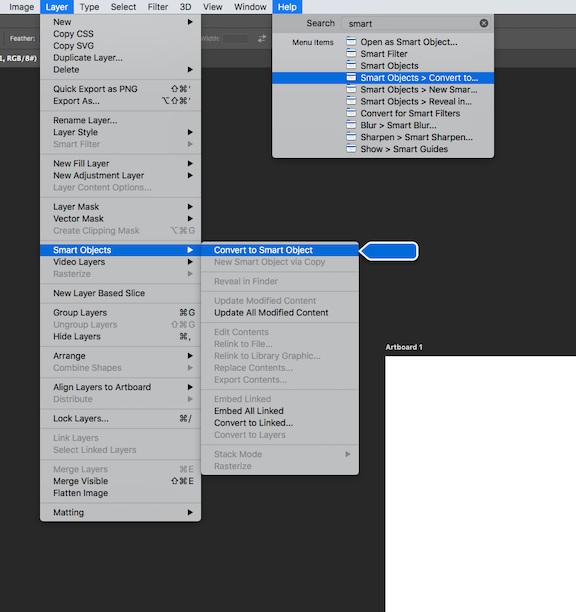Open the Window menu
Screen dimensions: 576x612
pyautogui.click(x=250, y=7)
